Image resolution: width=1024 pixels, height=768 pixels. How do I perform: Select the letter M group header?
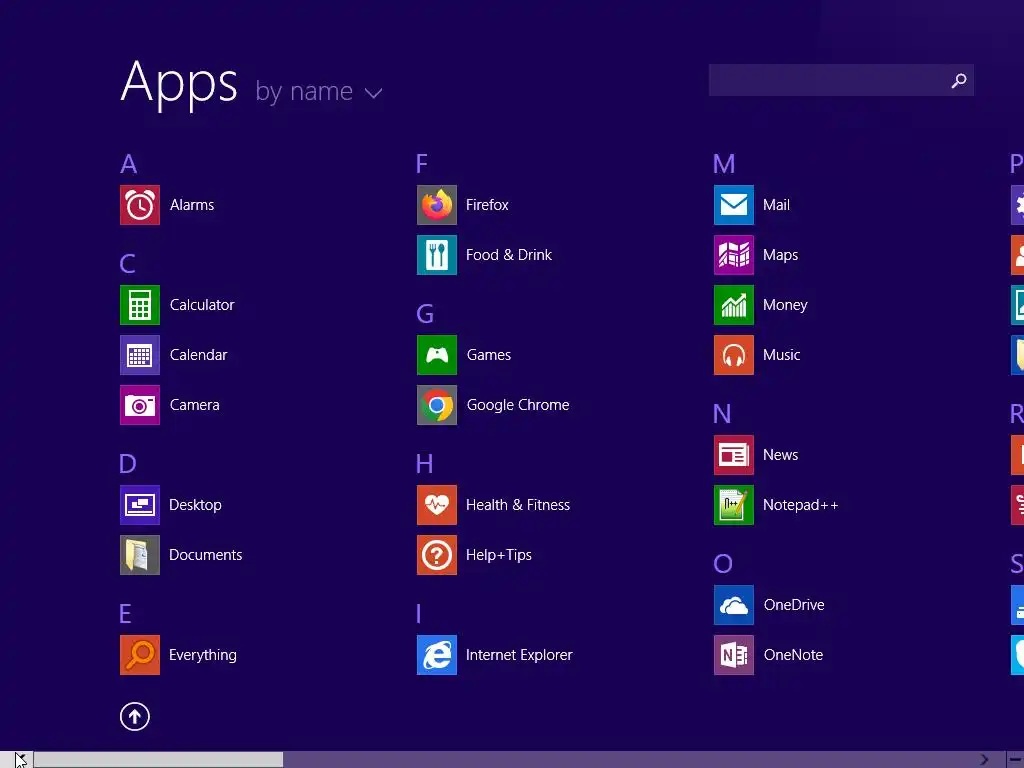(x=724, y=164)
